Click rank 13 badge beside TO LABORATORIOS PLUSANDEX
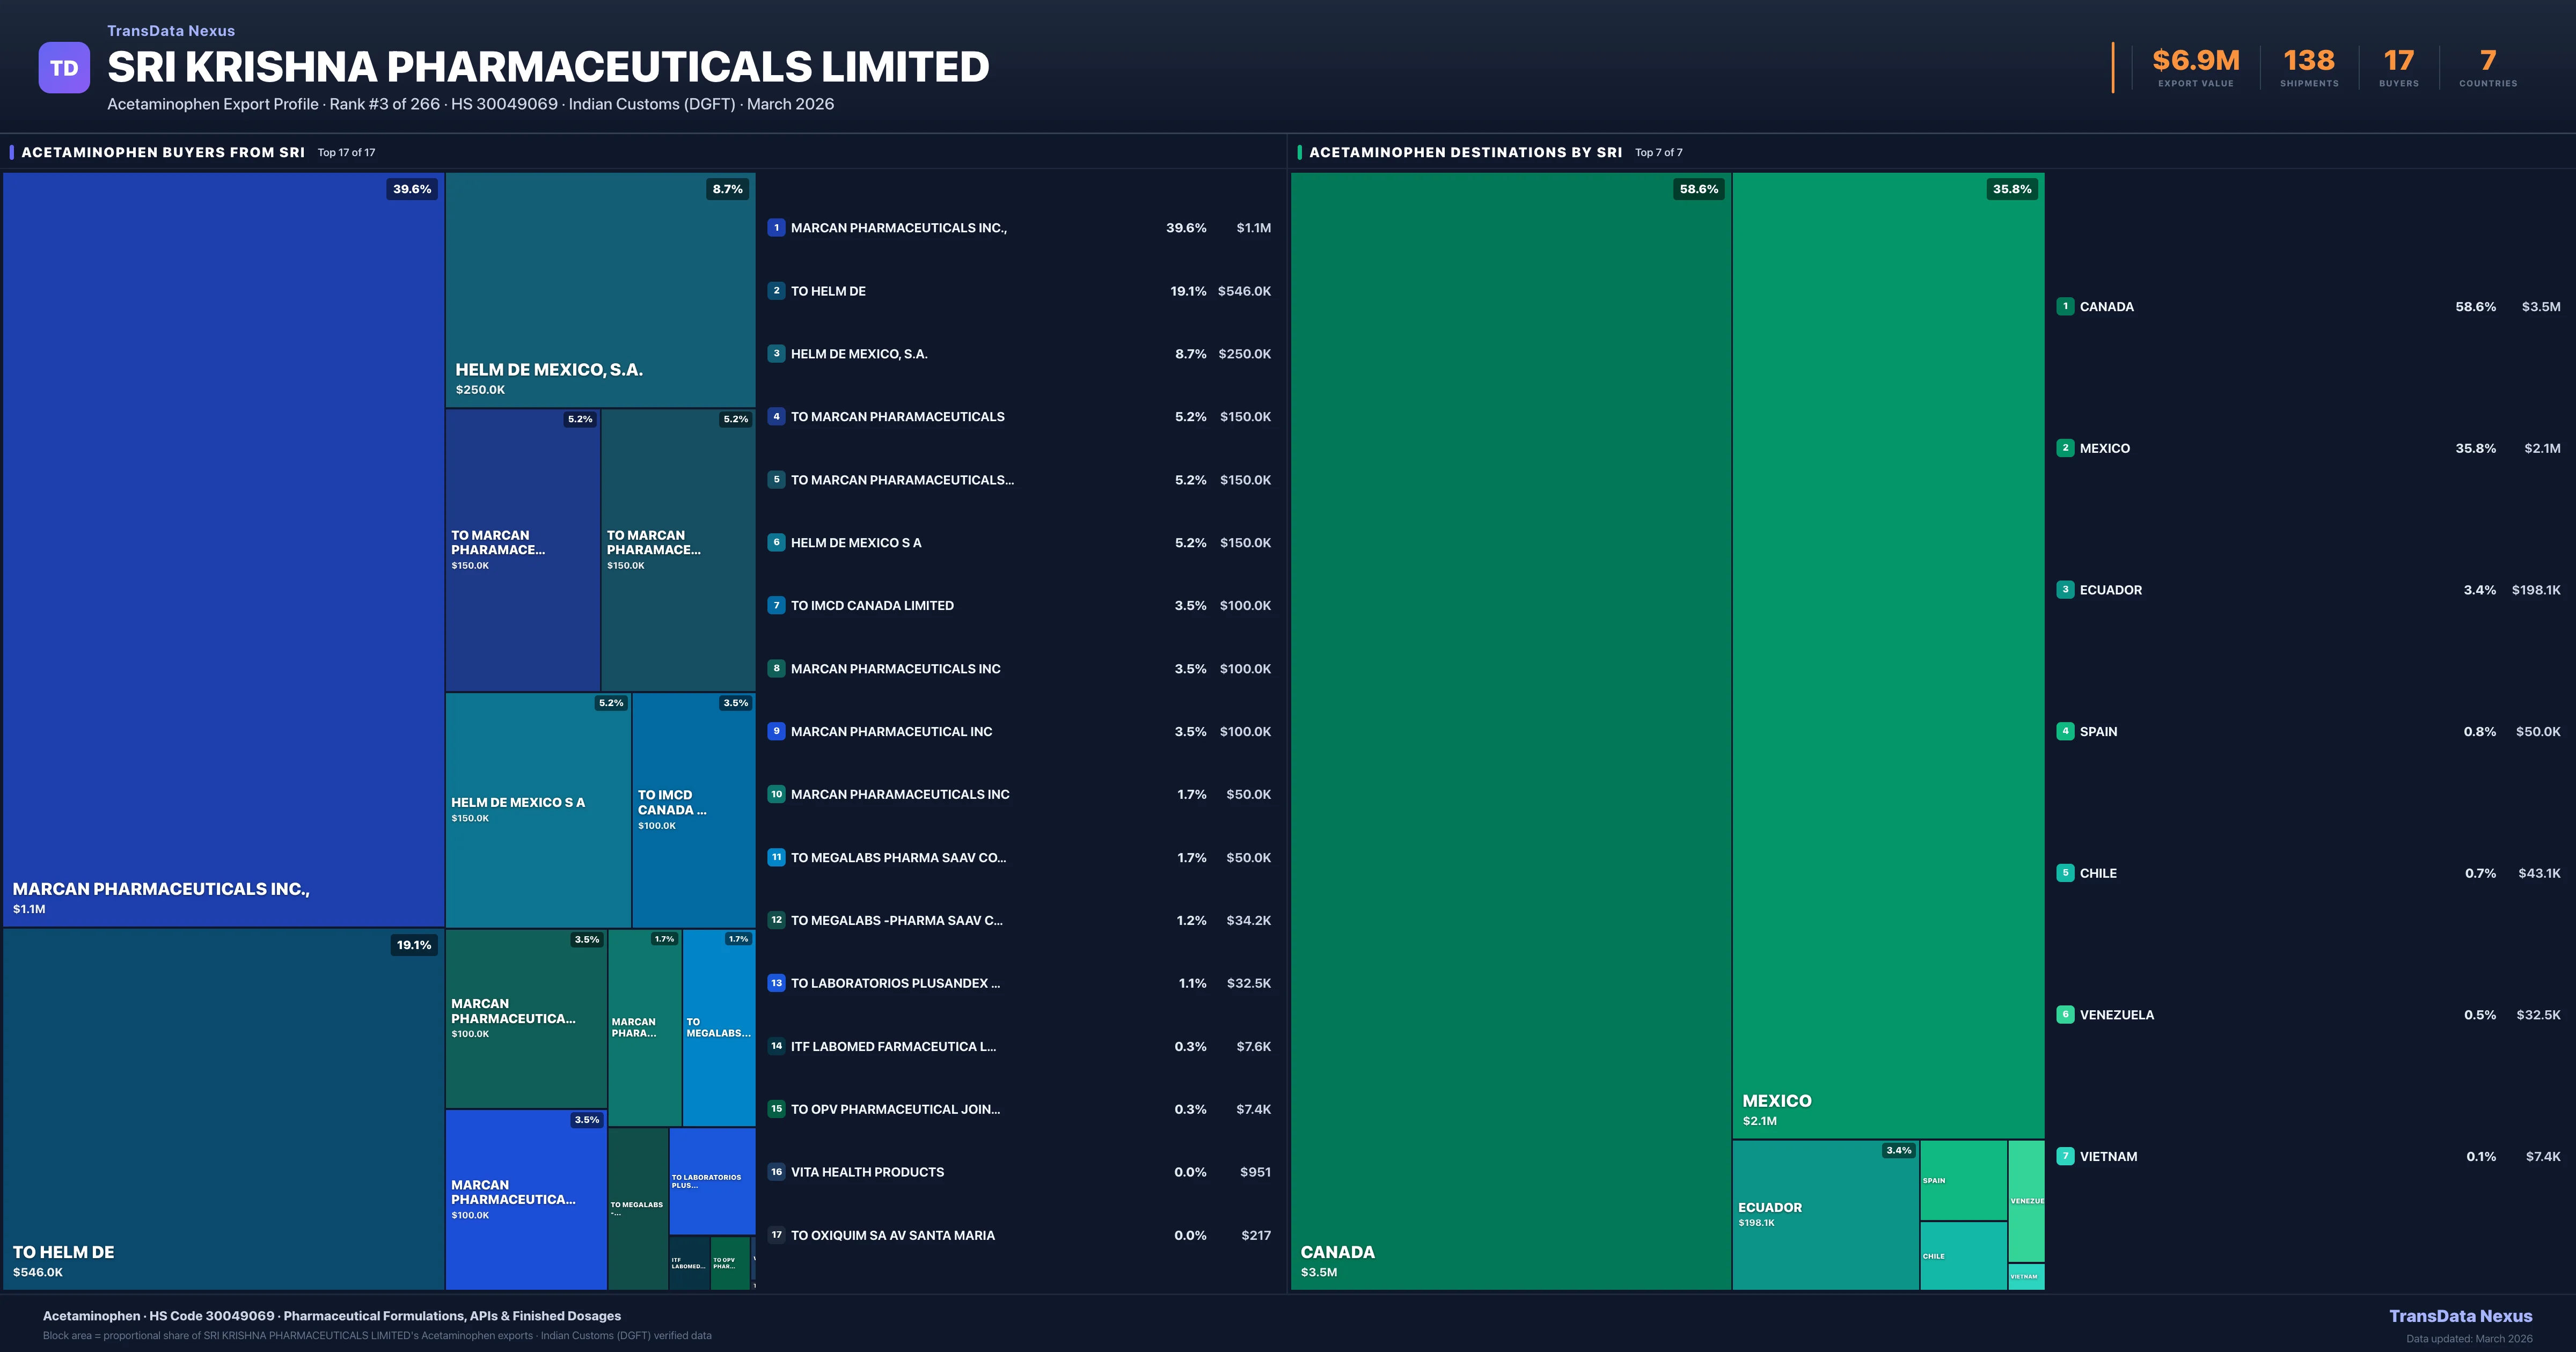 point(776,983)
